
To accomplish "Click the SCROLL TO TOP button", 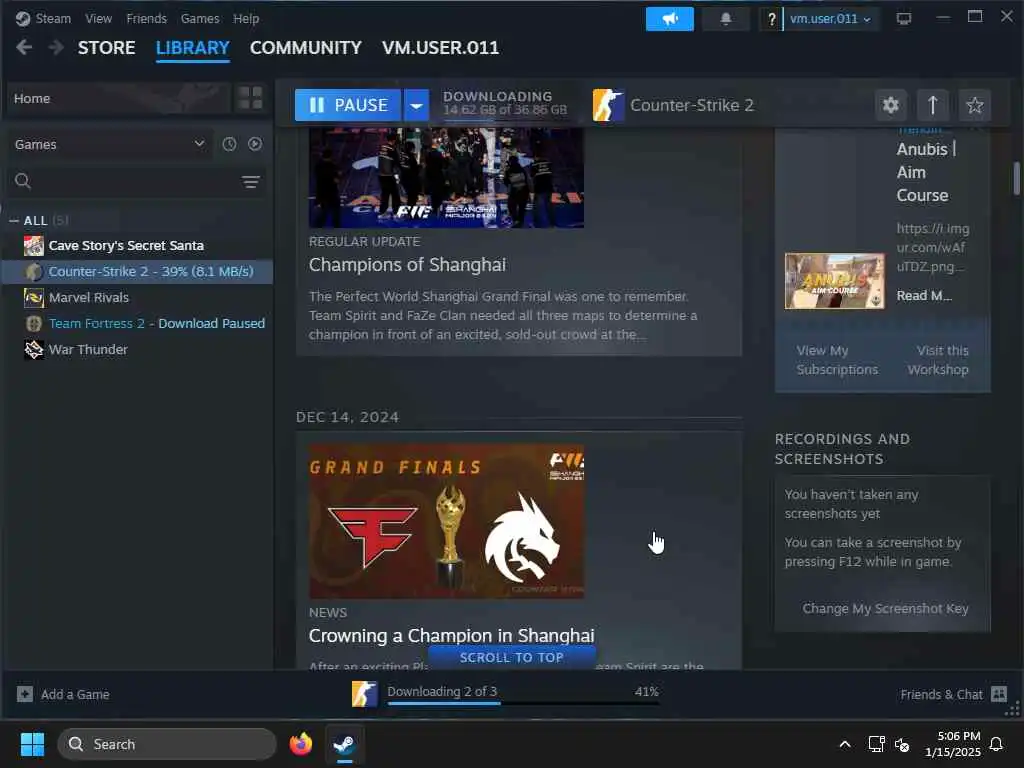I will [x=511, y=658].
